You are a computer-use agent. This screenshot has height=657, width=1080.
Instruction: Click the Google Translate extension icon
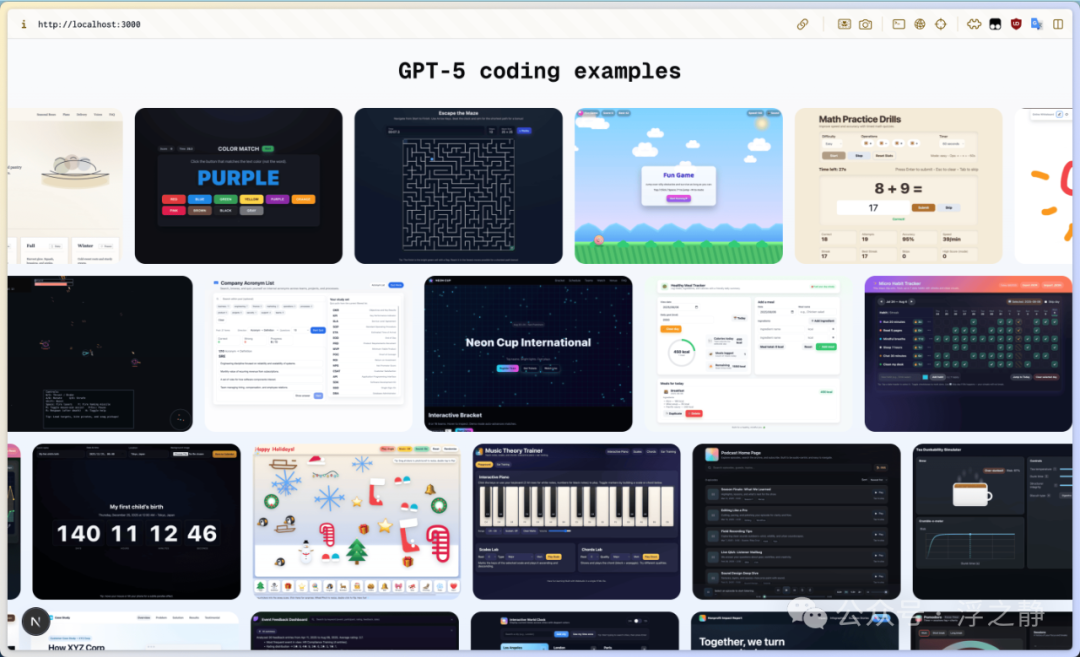[x=1037, y=24]
